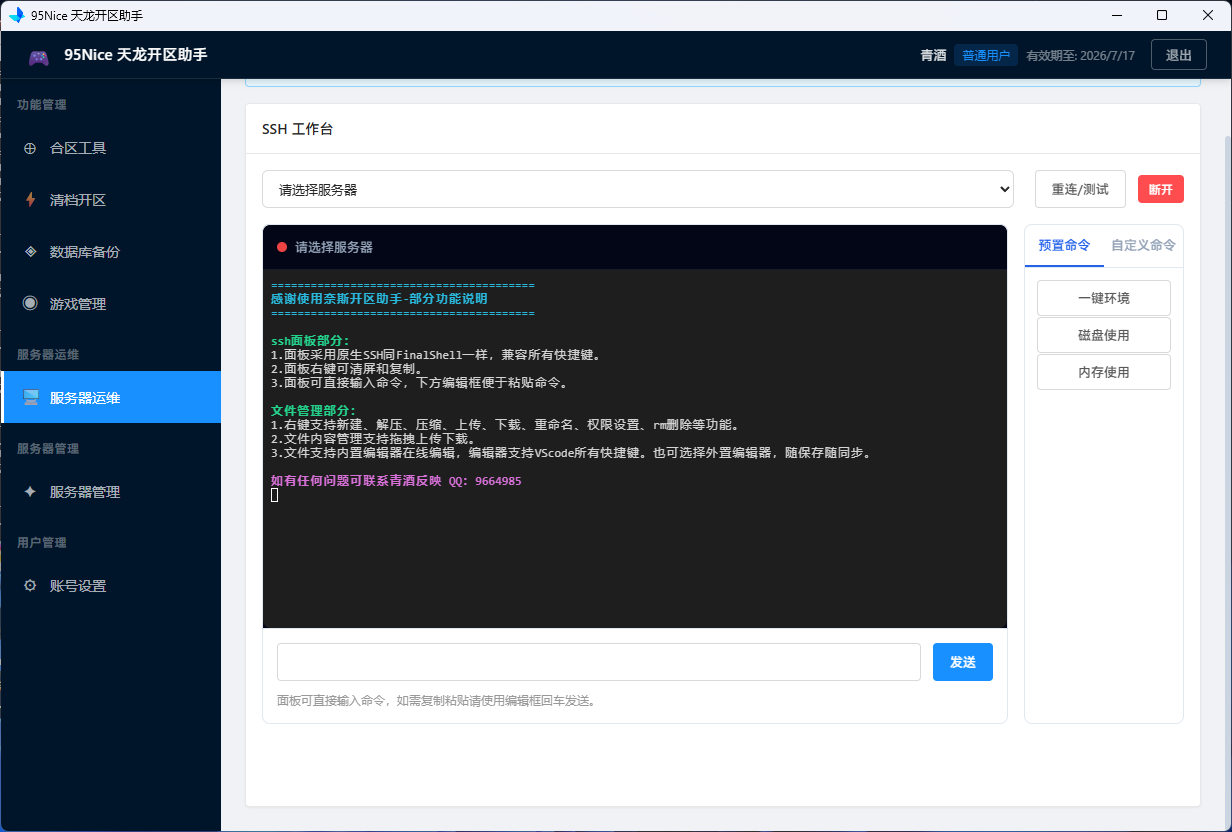
Task: Click the red 断开 button
Action: tap(1161, 189)
